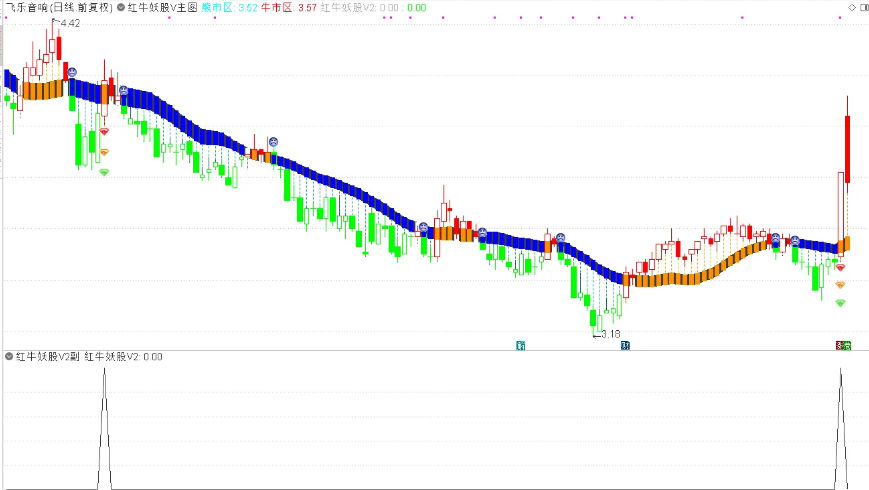Image resolution: width=869 pixels, height=490 pixels.
Task: Click the small square icon beside the top-right diamond
Action: [x=863, y=7]
